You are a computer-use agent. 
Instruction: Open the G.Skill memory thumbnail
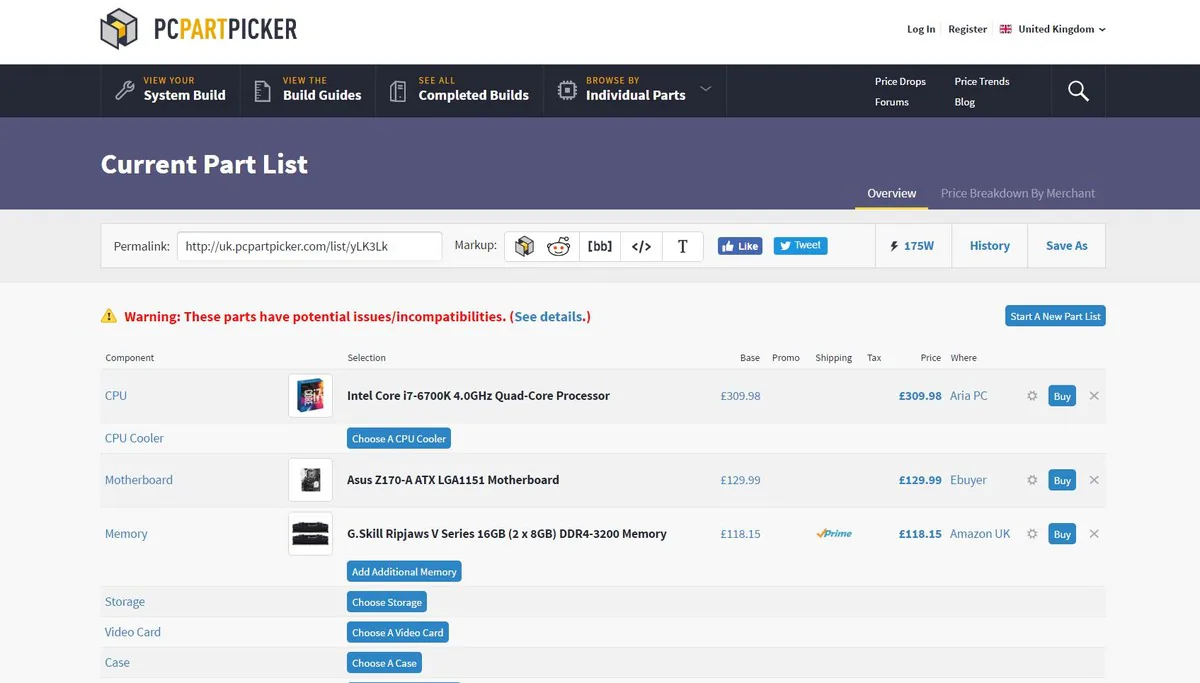click(x=310, y=534)
